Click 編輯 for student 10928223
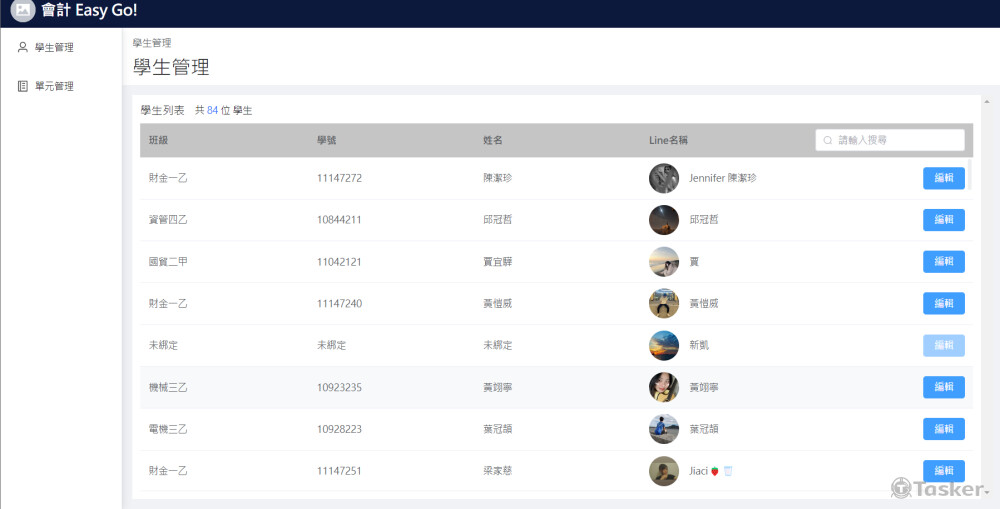The width and height of the screenshot is (1000, 509). click(x=943, y=429)
